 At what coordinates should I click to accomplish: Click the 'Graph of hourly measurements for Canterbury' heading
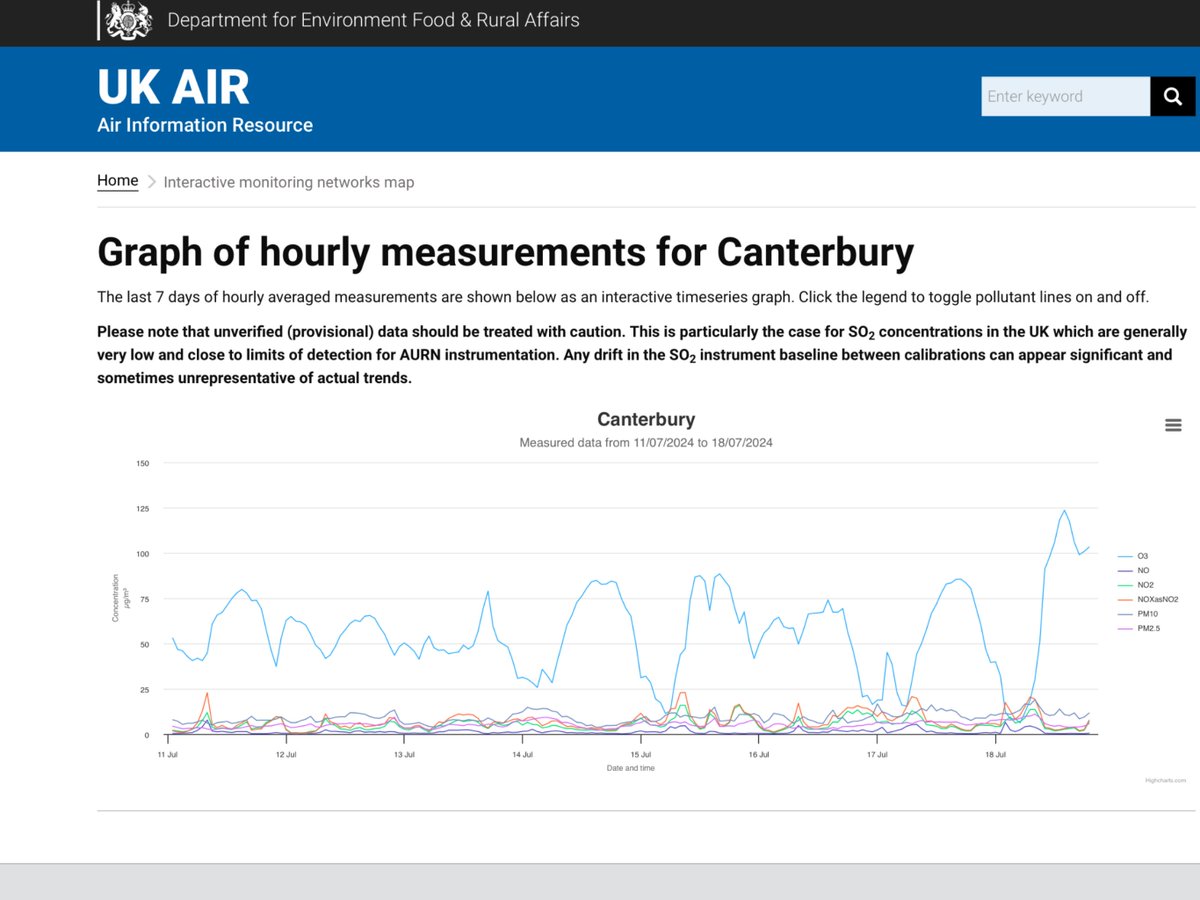(x=505, y=252)
